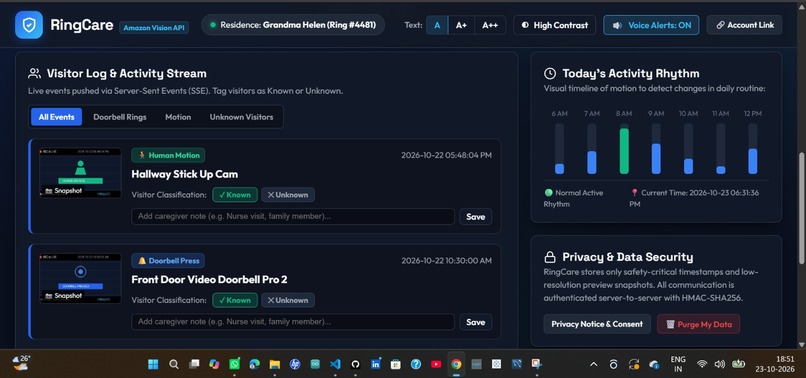Mark the Hallway Stick Up Cam visitor as Known
Image resolution: width=806 pixels, height=378 pixels.
235,195
